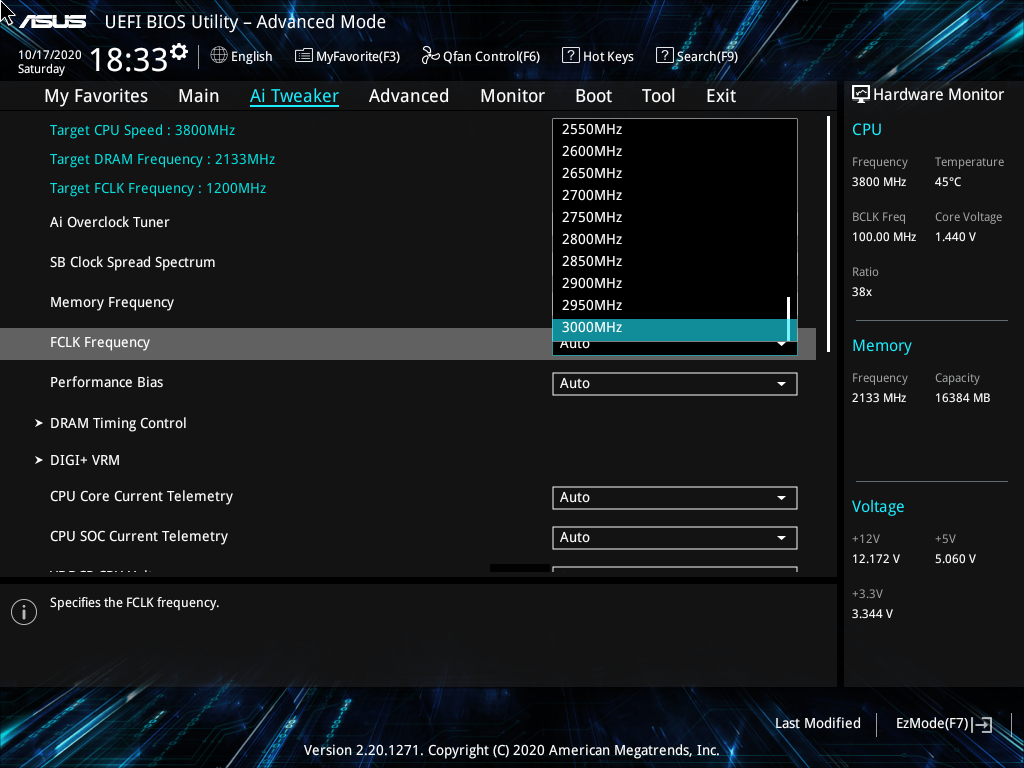Click main settings page scrollbar
This screenshot has height=768, width=1024.
click(828, 234)
